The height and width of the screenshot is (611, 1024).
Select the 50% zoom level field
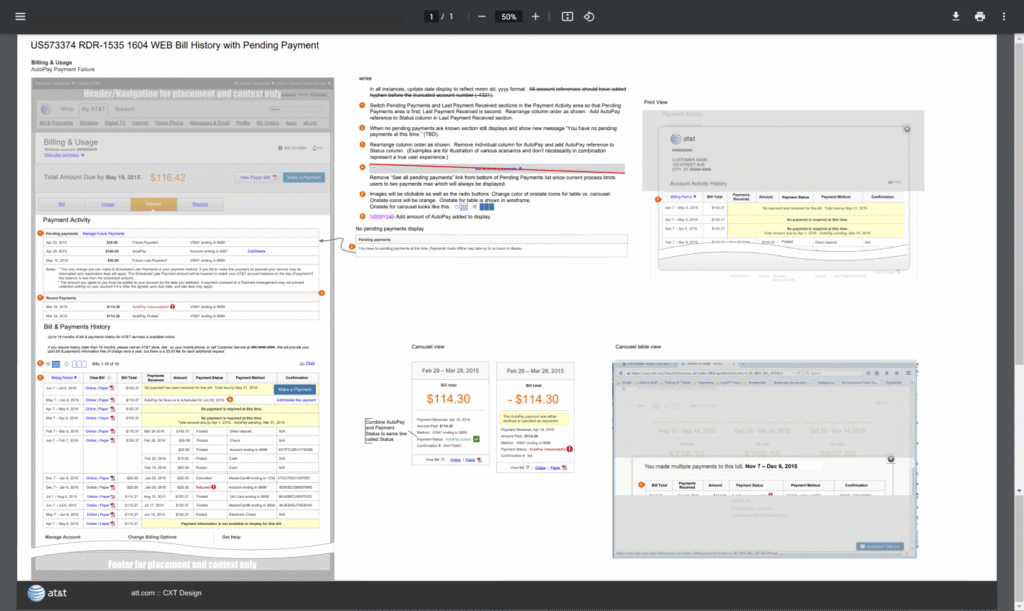pyautogui.click(x=509, y=16)
